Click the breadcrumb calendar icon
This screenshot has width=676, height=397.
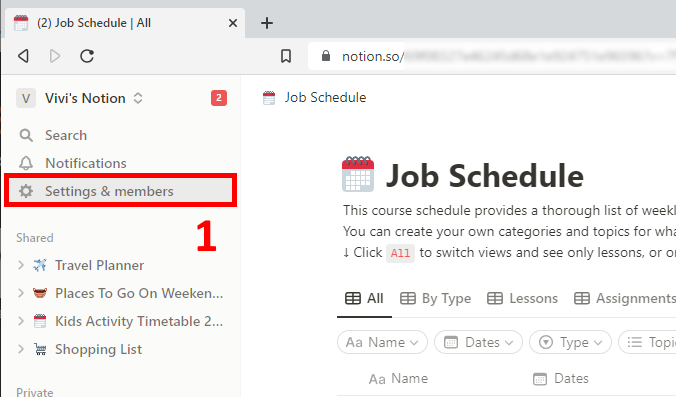tap(269, 98)
